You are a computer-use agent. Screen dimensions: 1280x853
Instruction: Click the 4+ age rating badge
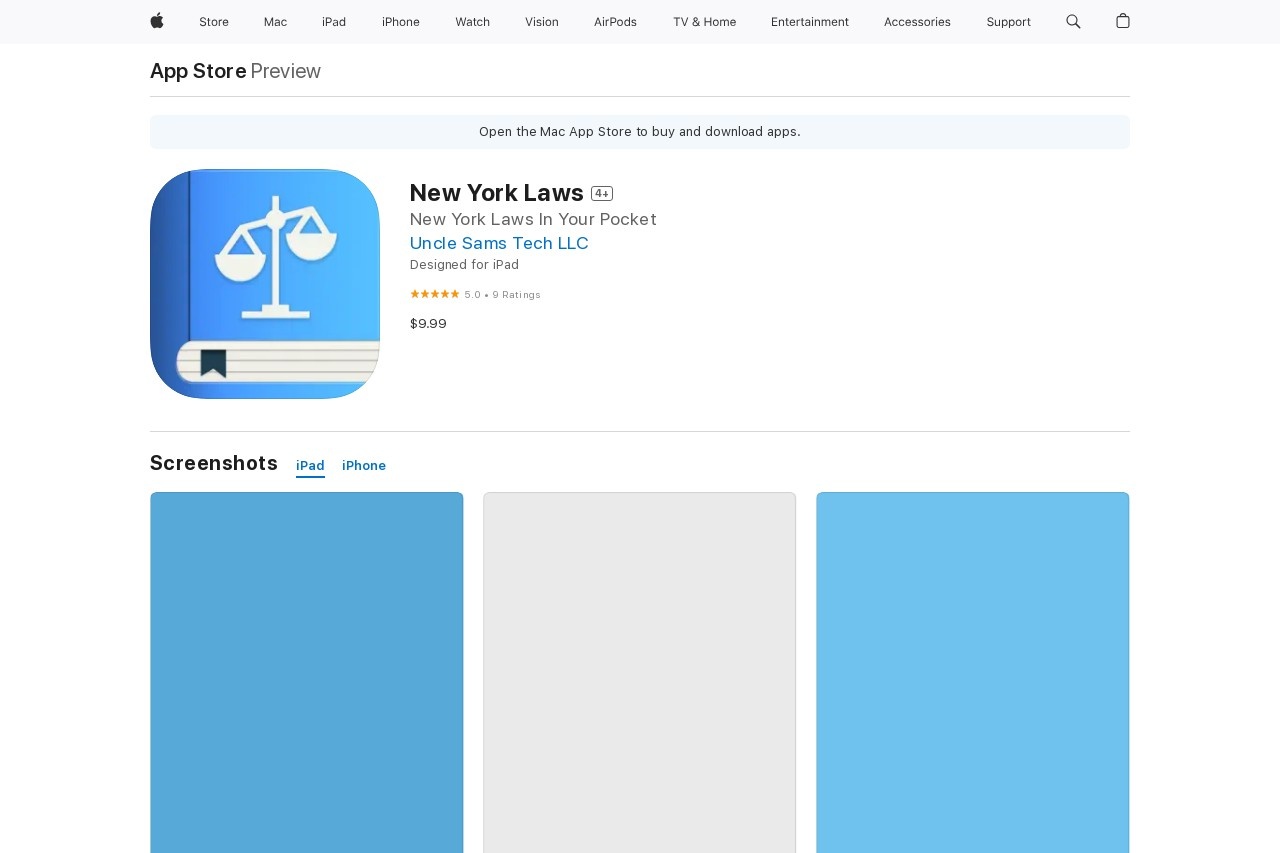coord(602,194)
